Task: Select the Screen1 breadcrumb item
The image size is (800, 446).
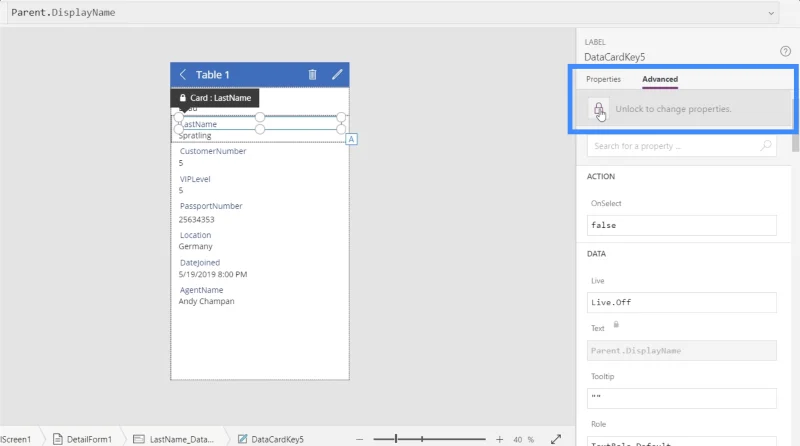Action: (16, 439)
